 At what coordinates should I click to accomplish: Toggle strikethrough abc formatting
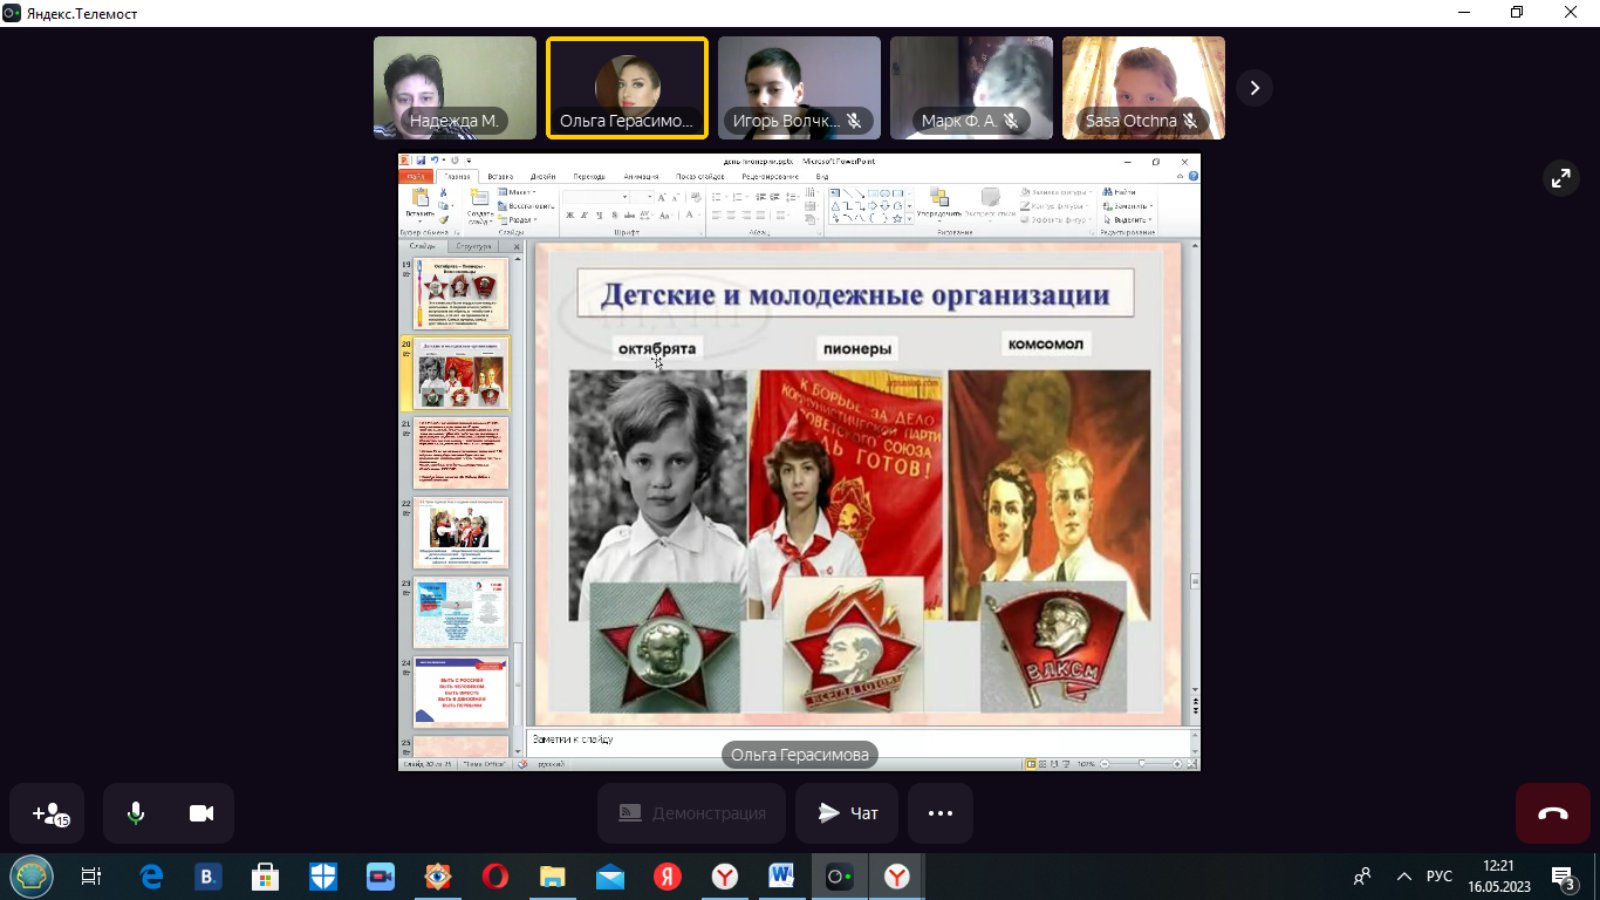coord(629,215)
